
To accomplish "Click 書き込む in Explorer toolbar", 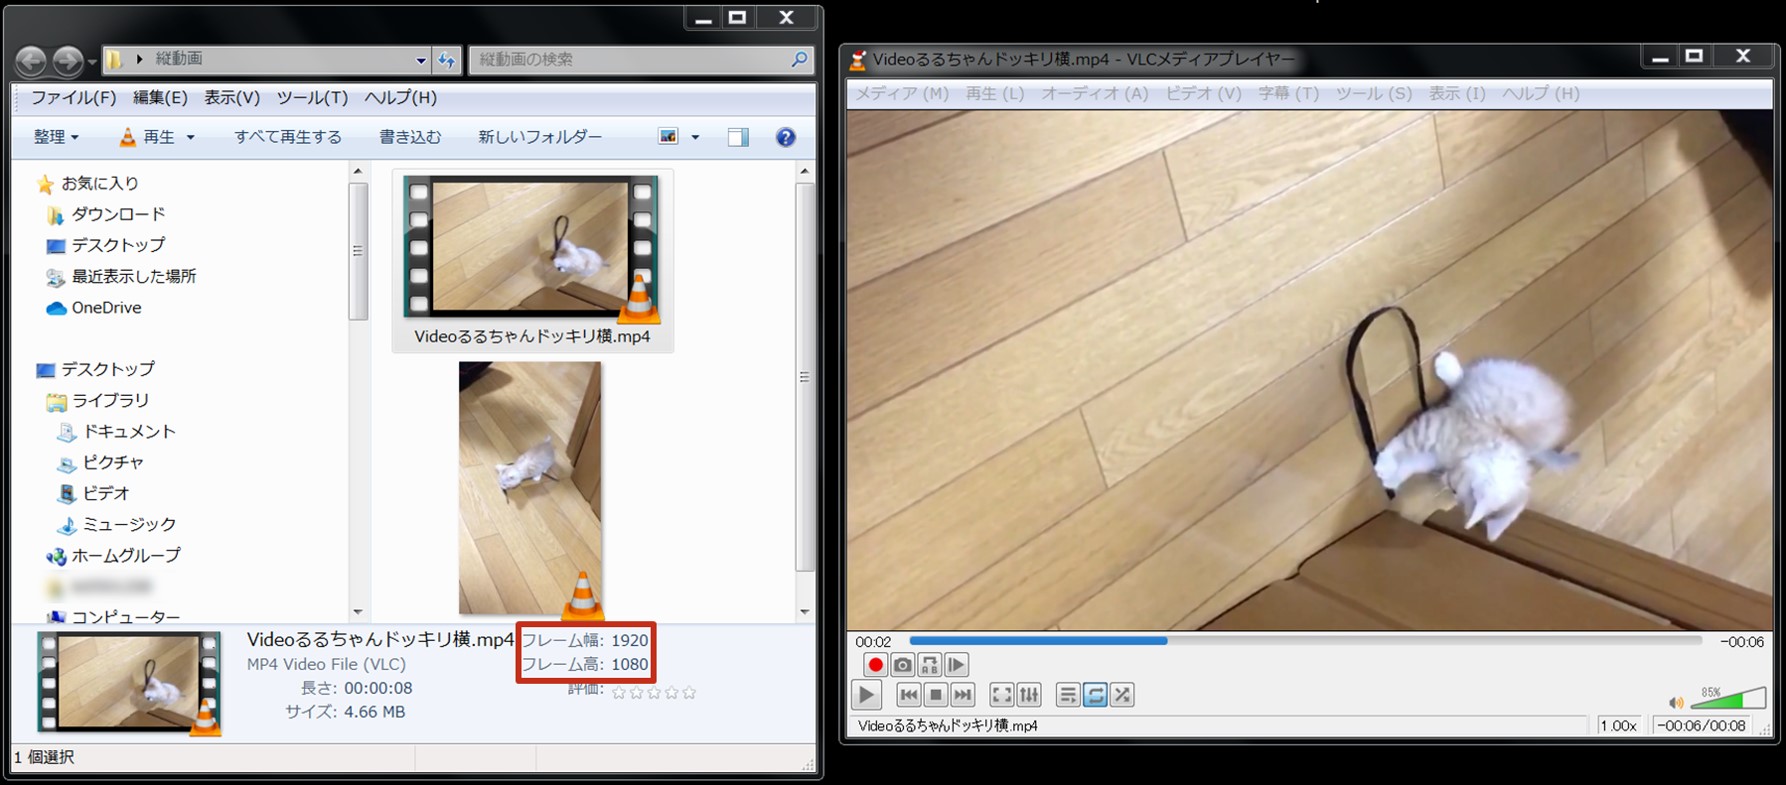I will point(410,137).
